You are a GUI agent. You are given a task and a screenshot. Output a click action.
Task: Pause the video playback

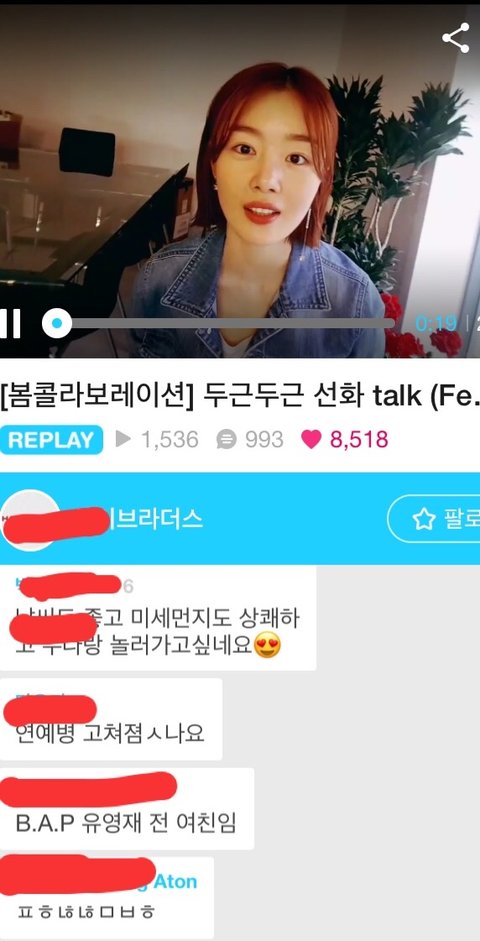[x=10, y=323]
